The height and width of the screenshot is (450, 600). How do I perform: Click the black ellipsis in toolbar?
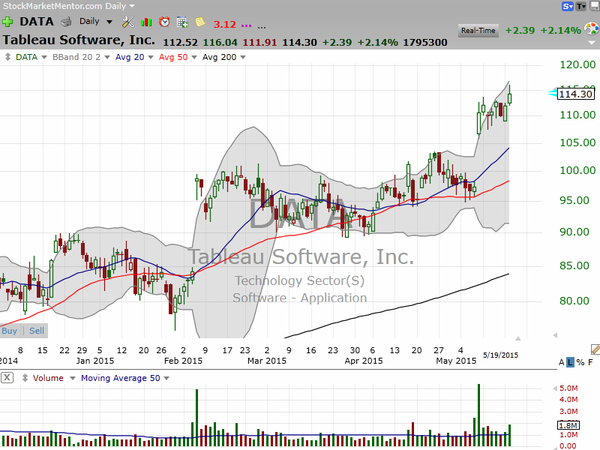(262, 27)
